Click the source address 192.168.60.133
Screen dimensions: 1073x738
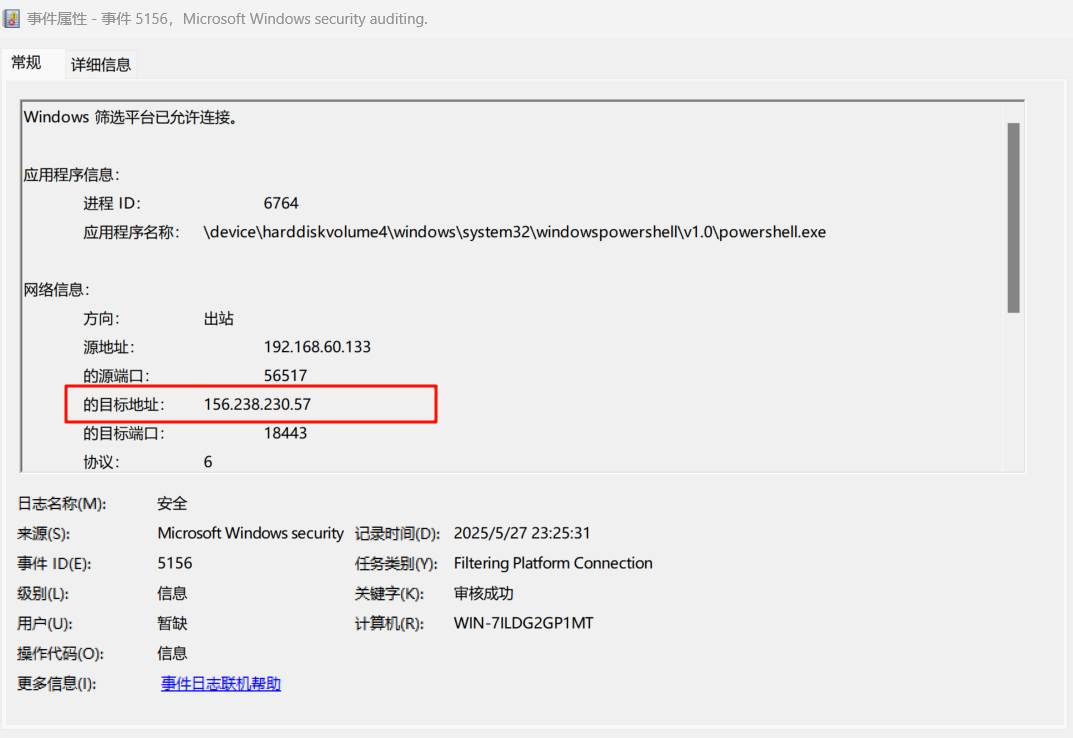[x=317, y=347]
